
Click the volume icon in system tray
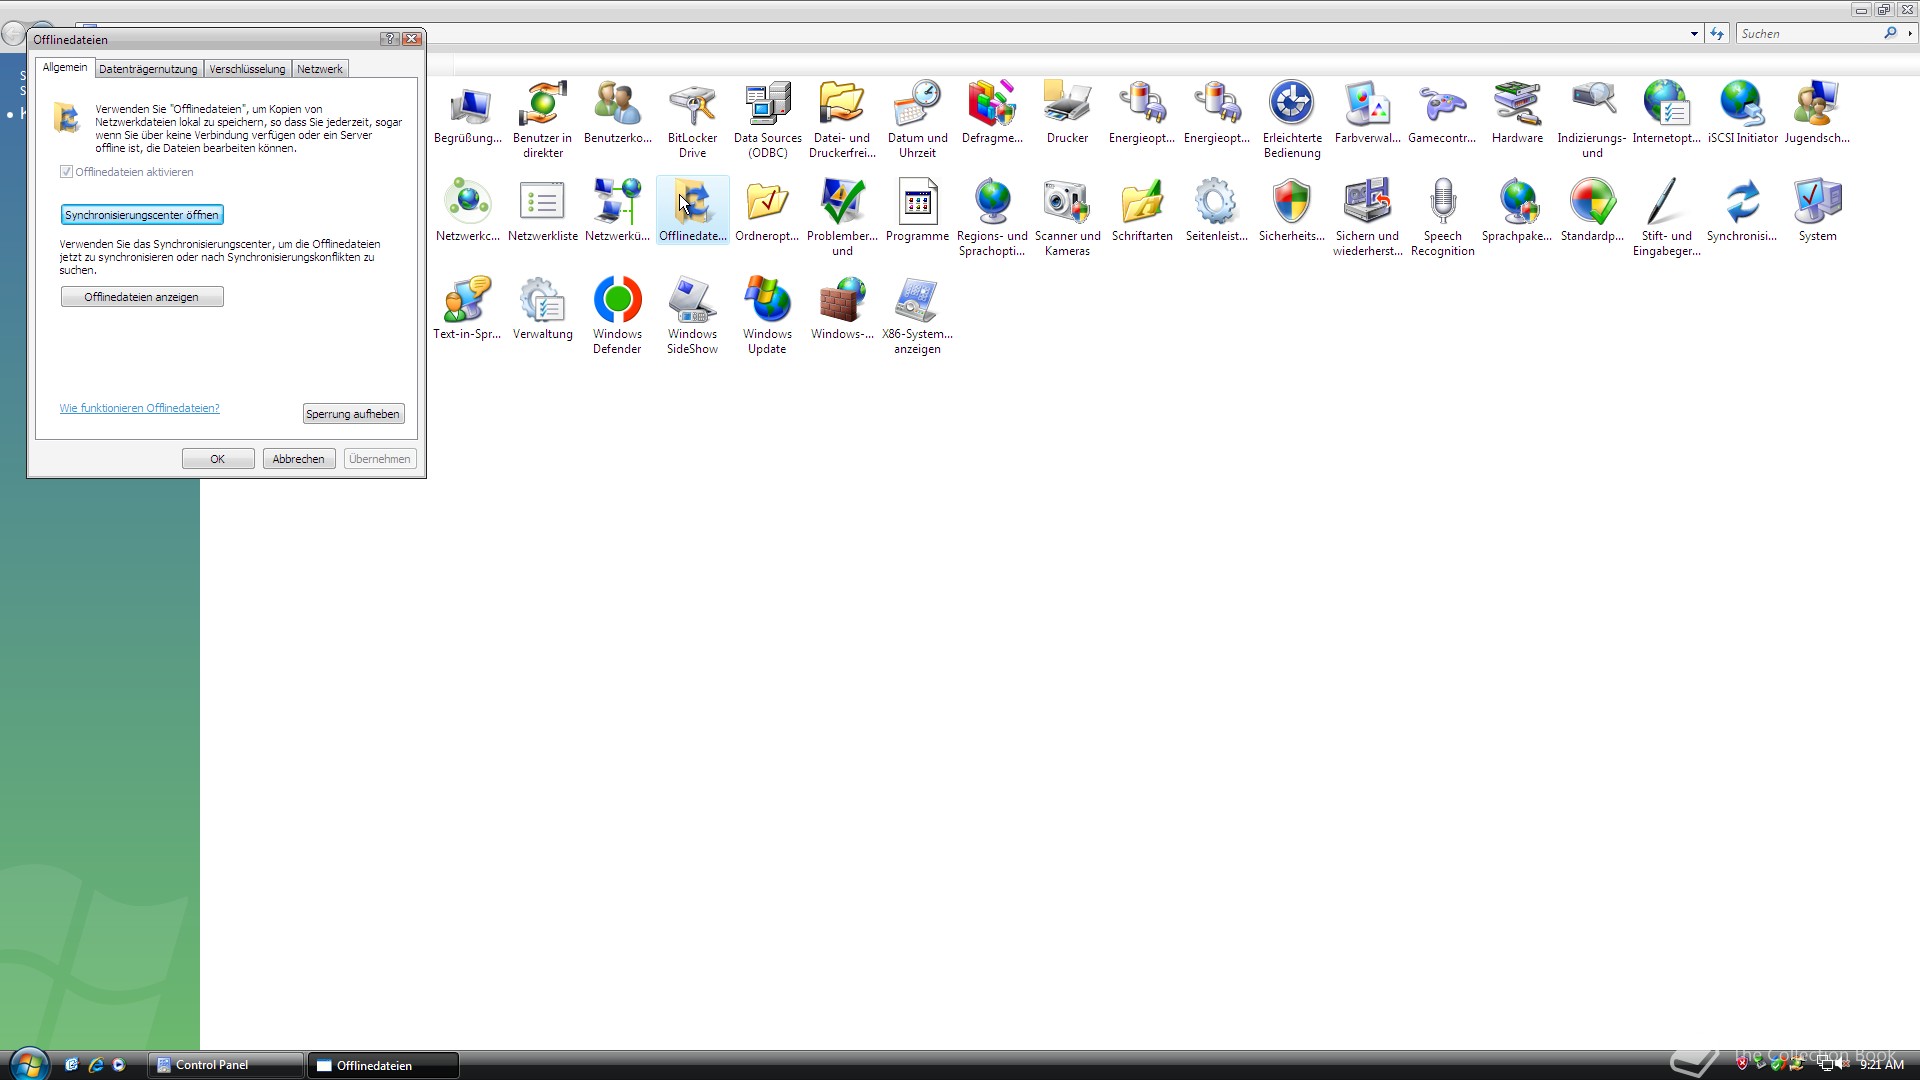pos(1842,1065)
